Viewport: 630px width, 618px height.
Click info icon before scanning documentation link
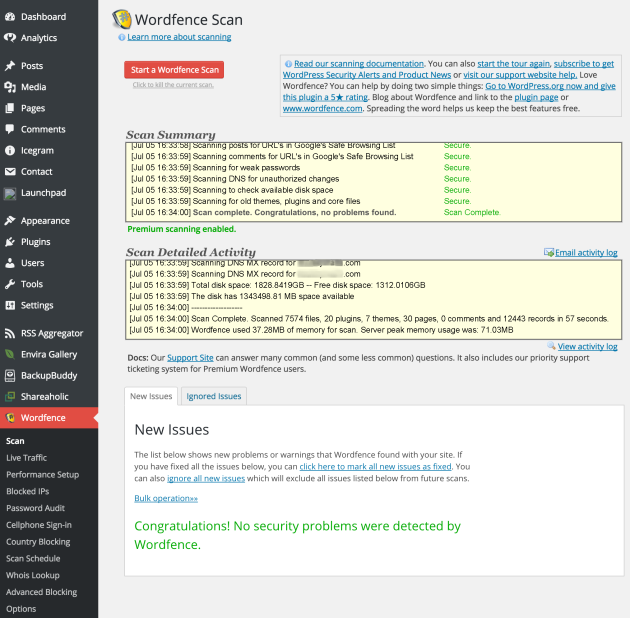pos(288,64)
